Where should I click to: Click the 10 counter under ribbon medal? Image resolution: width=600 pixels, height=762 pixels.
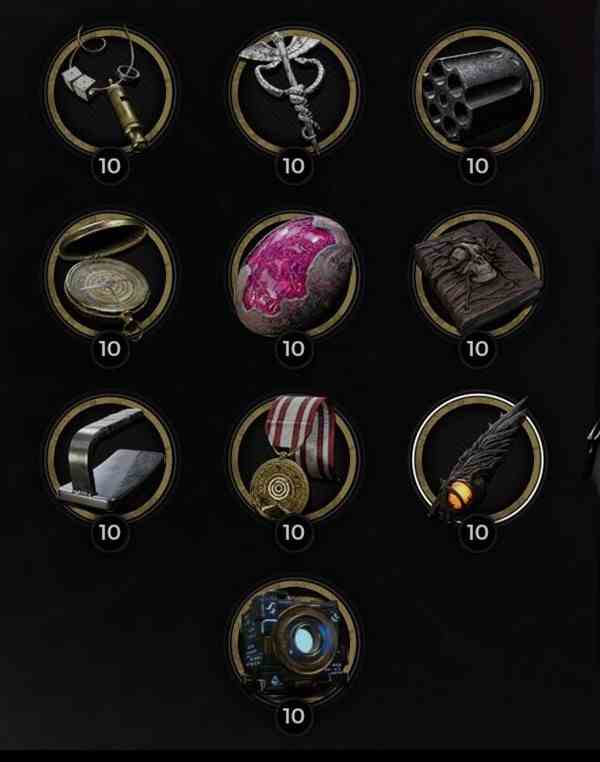[293, 533]
